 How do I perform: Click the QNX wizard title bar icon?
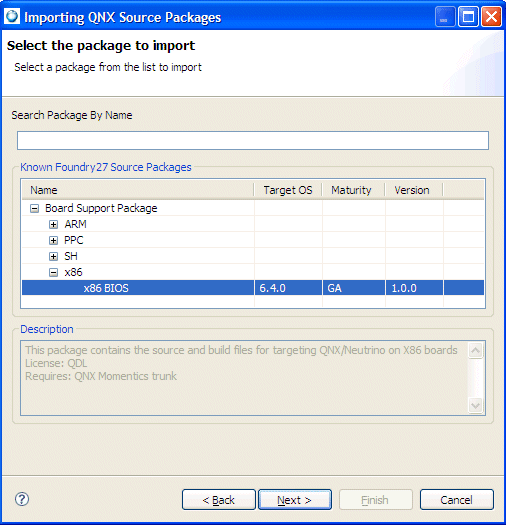pyautogui.click(x=12, y=16)
